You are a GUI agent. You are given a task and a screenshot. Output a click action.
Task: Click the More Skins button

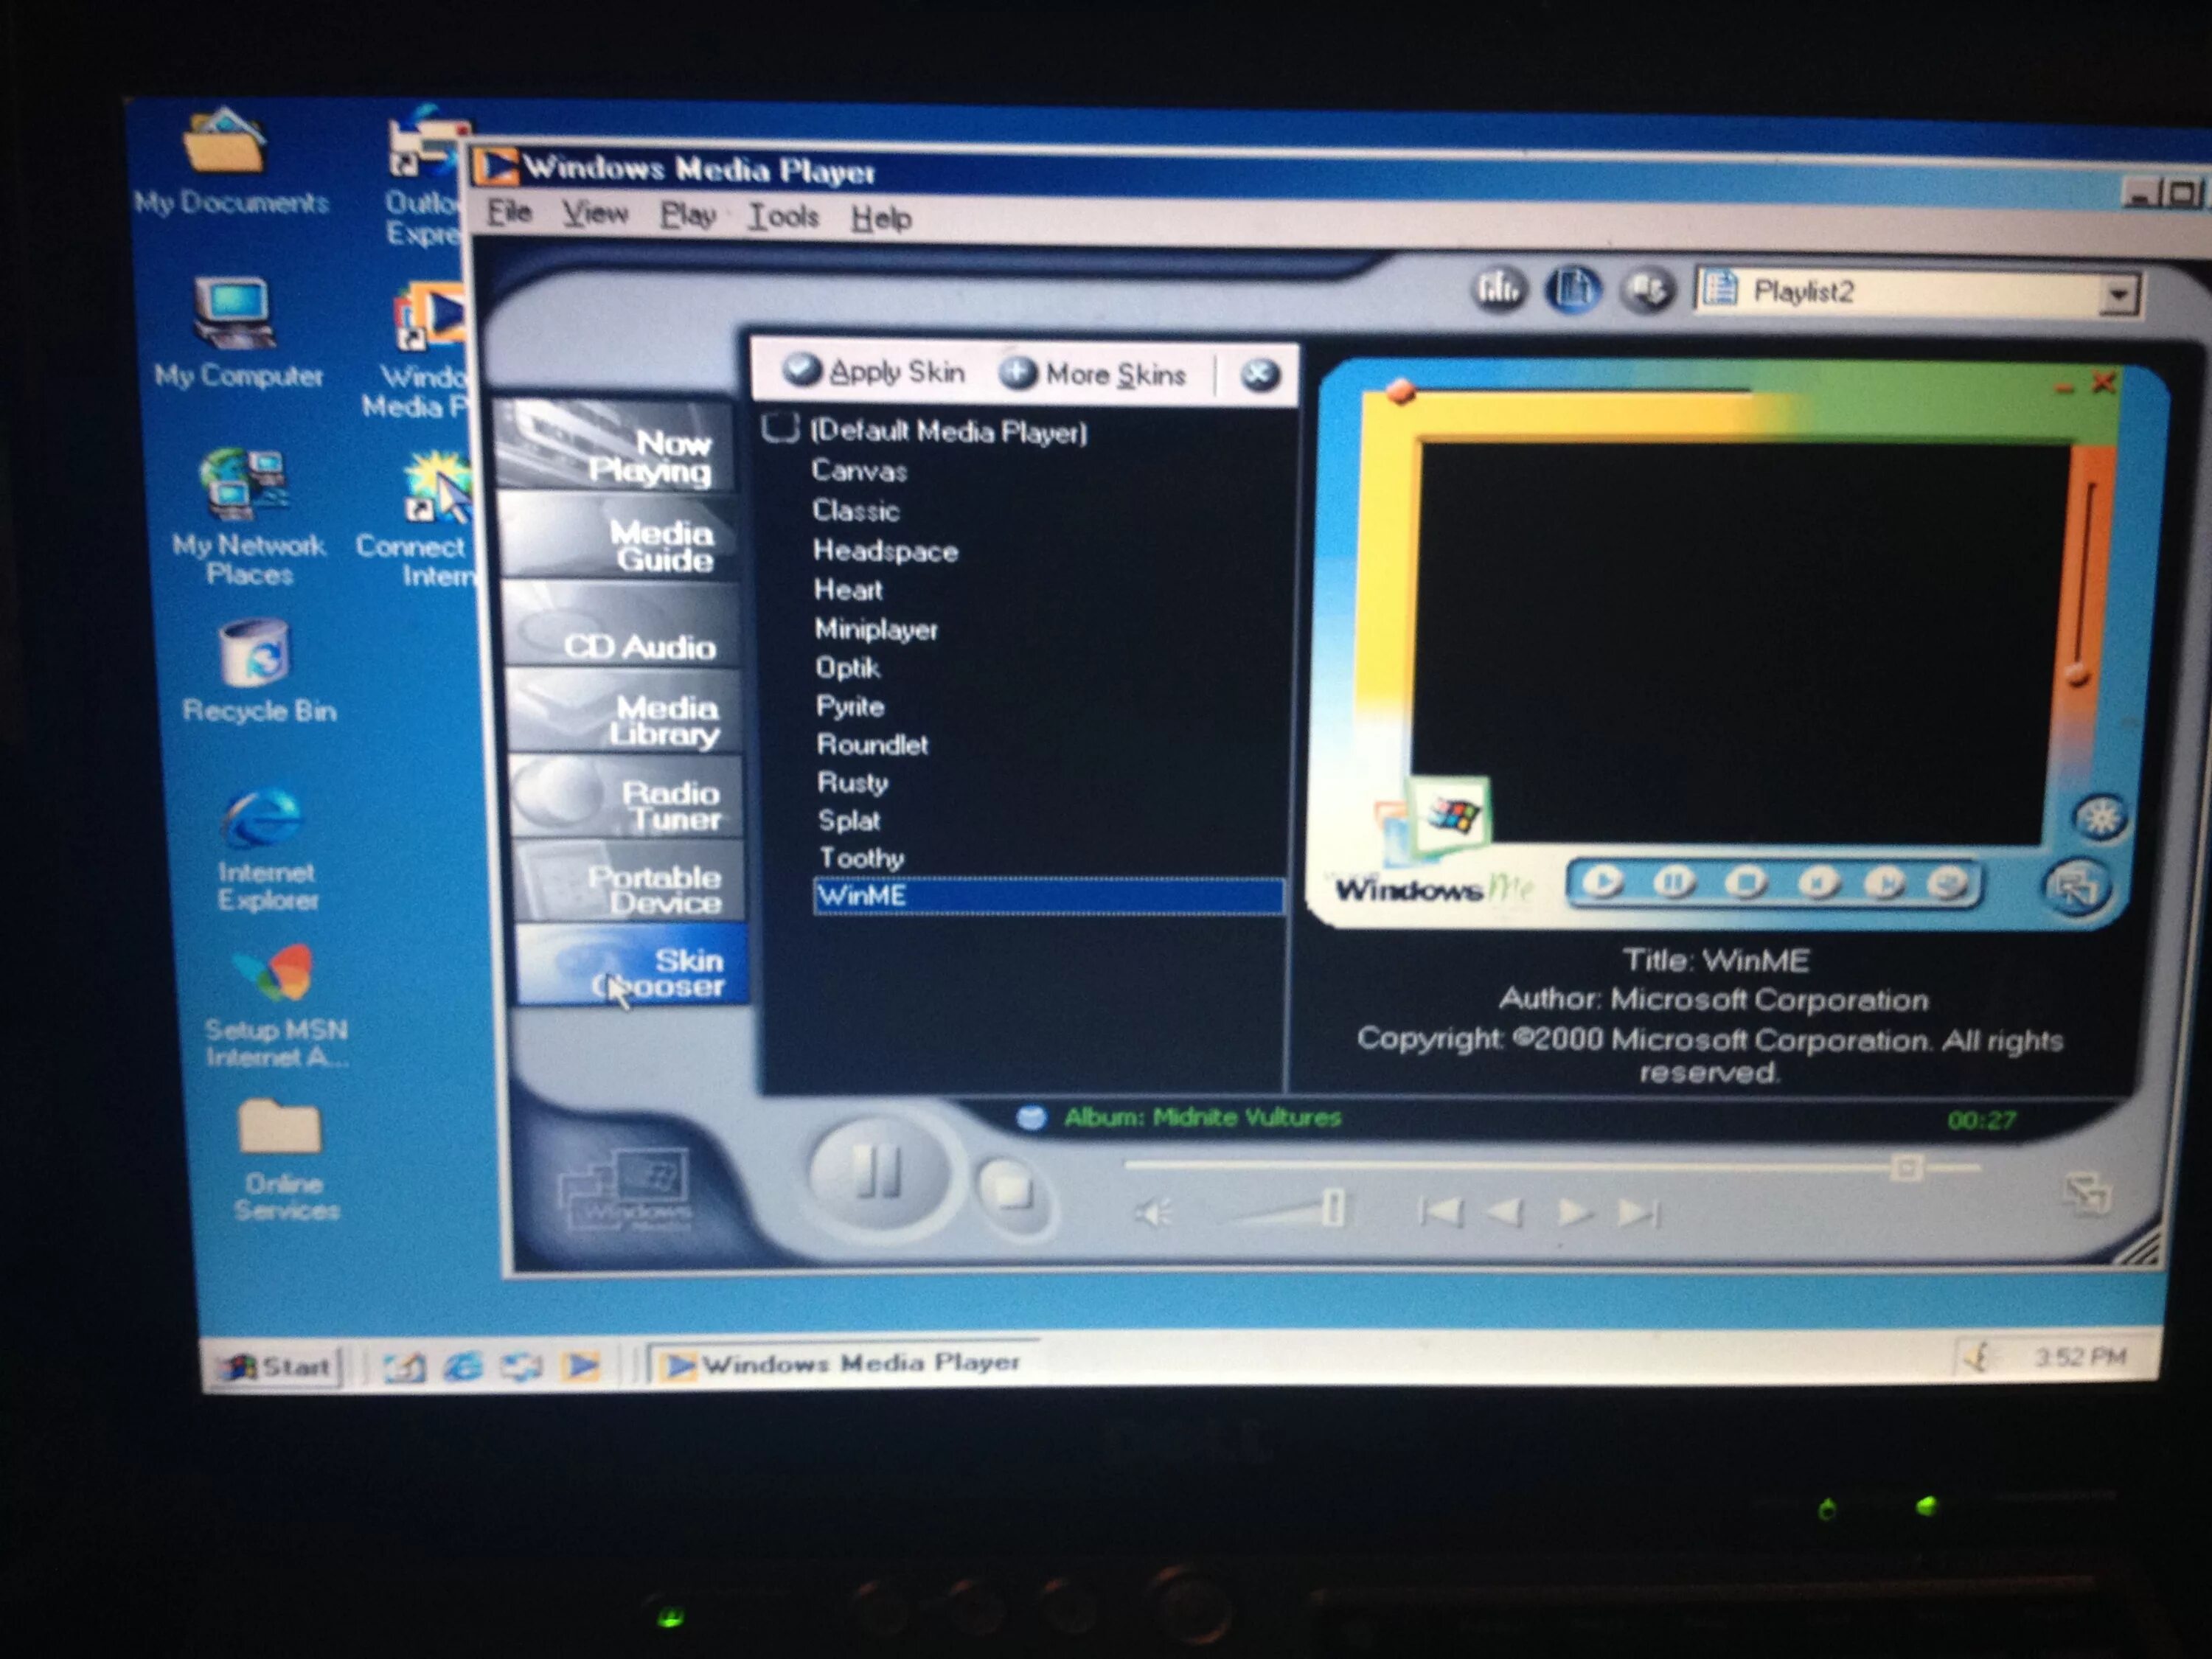1093,374
